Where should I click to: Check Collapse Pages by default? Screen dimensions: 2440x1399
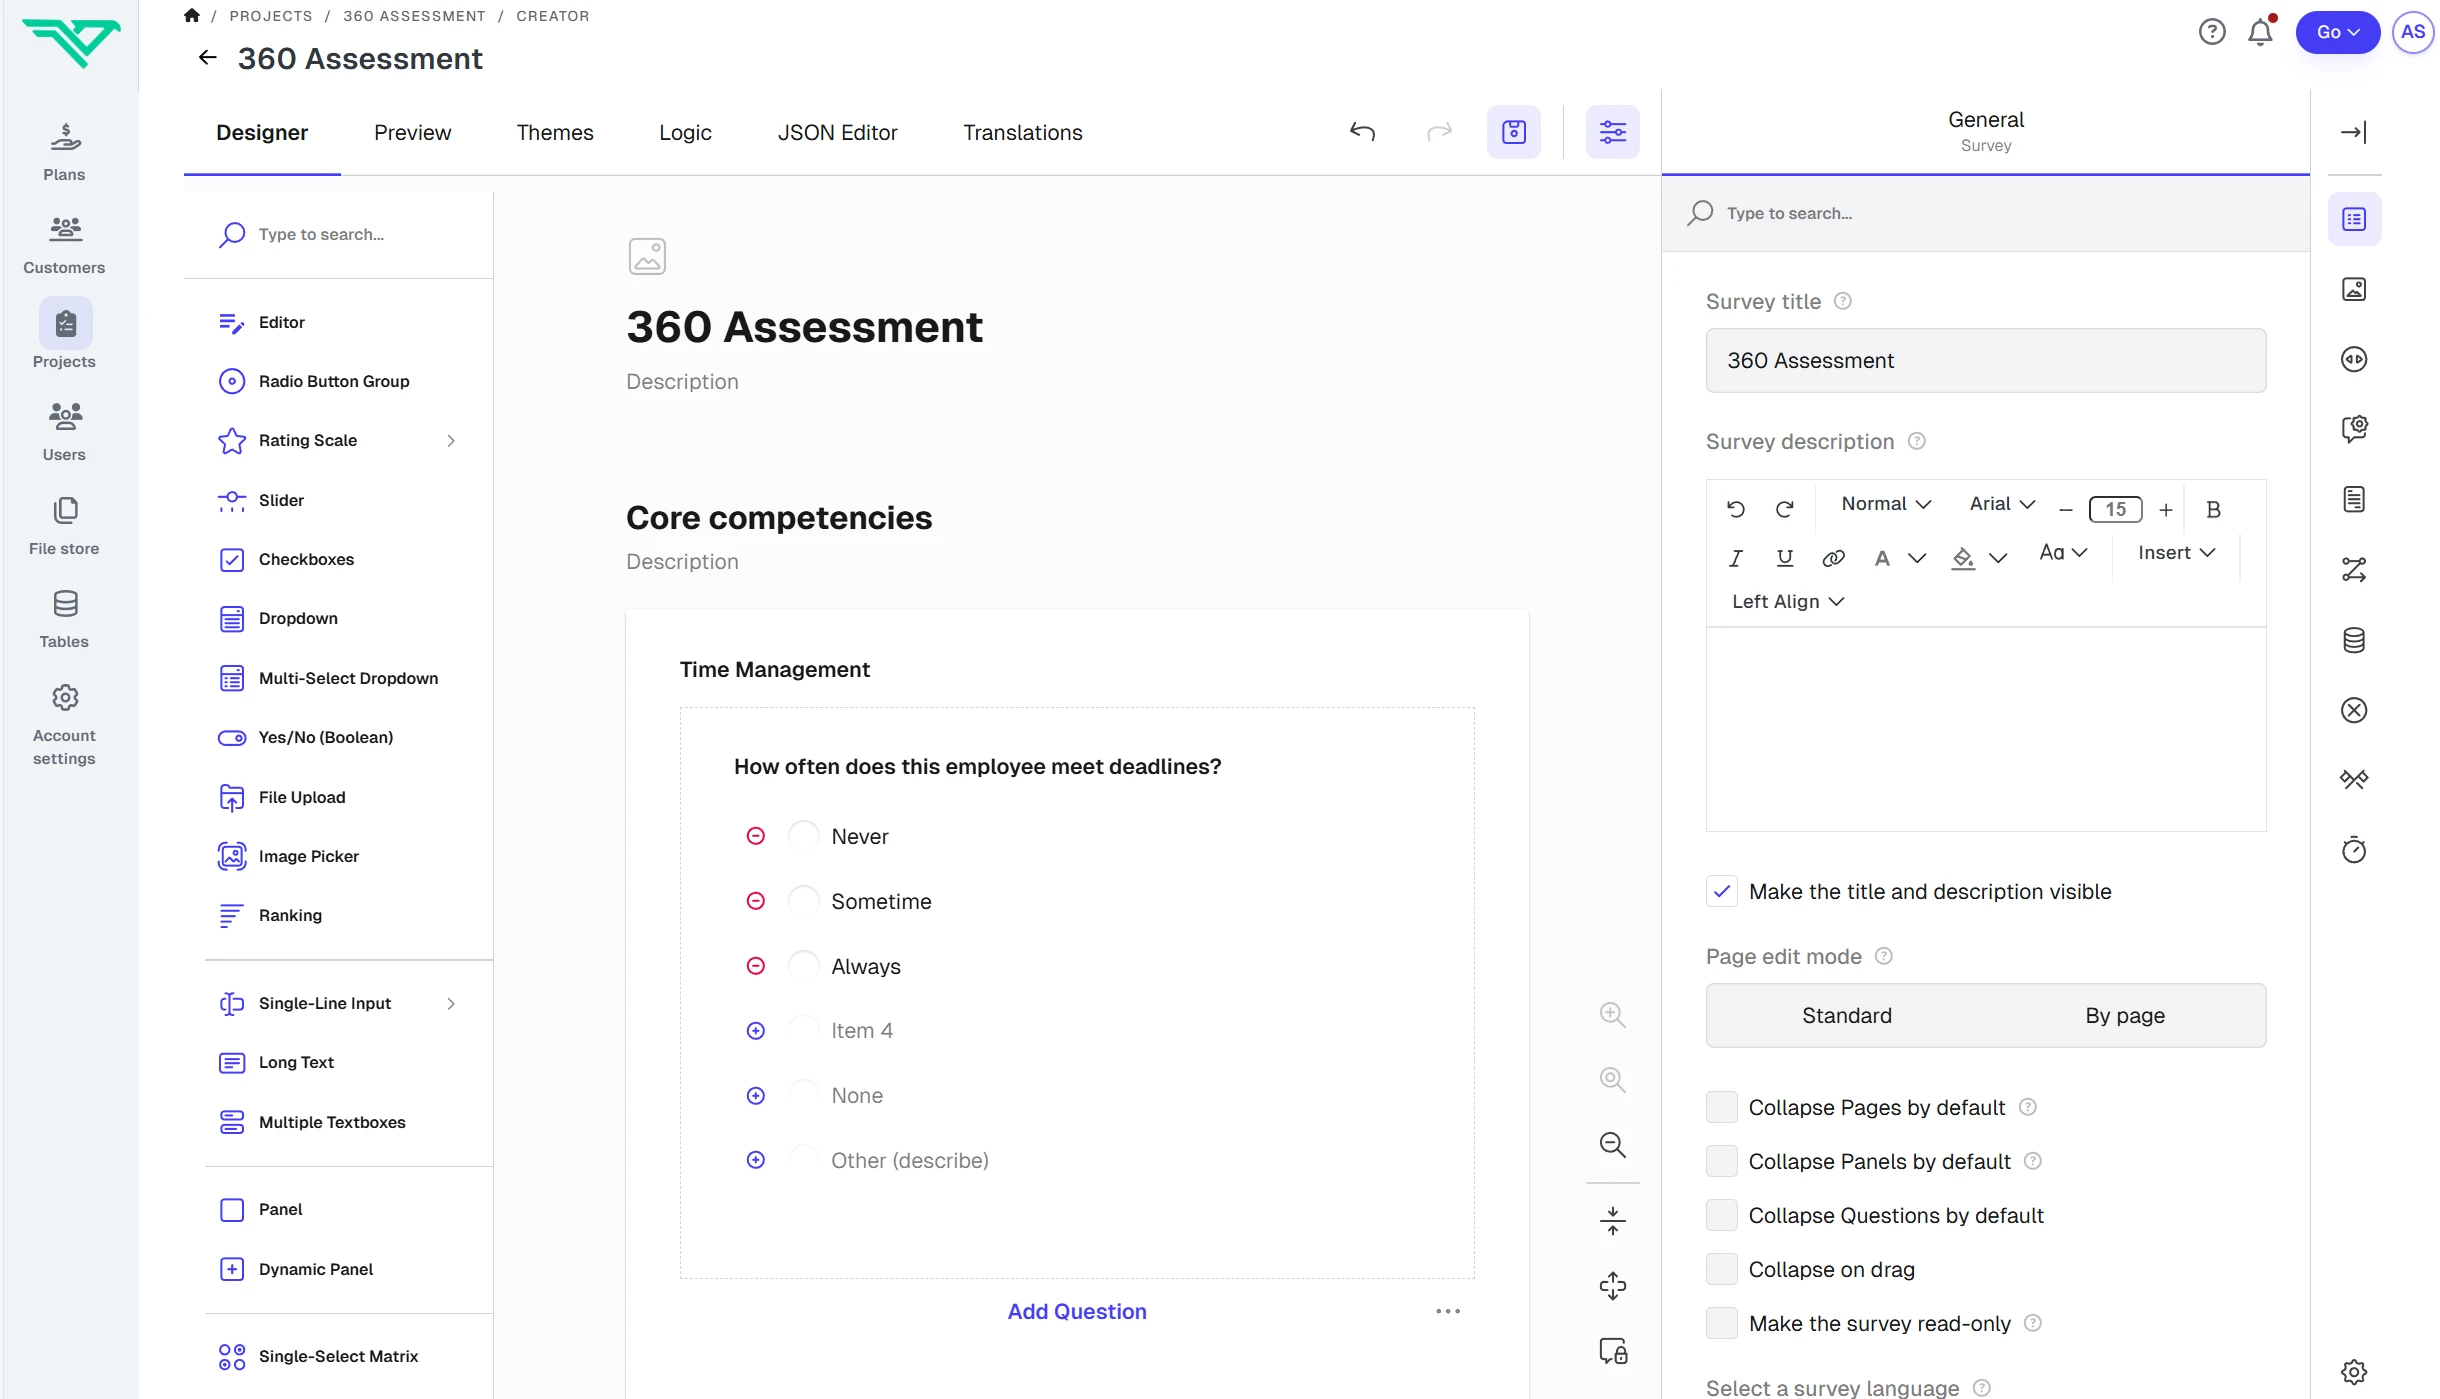click(x=1721, y=1107)
